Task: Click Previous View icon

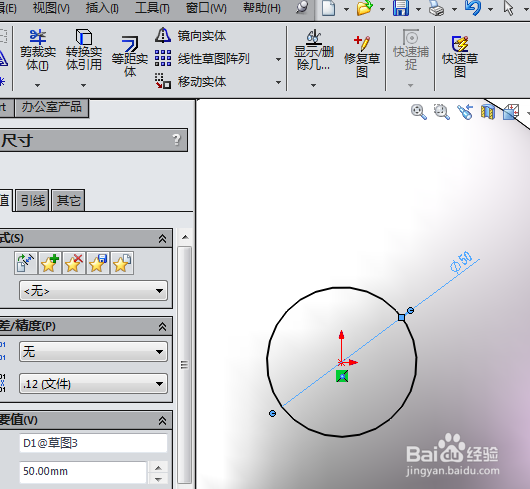Action: 465,112
